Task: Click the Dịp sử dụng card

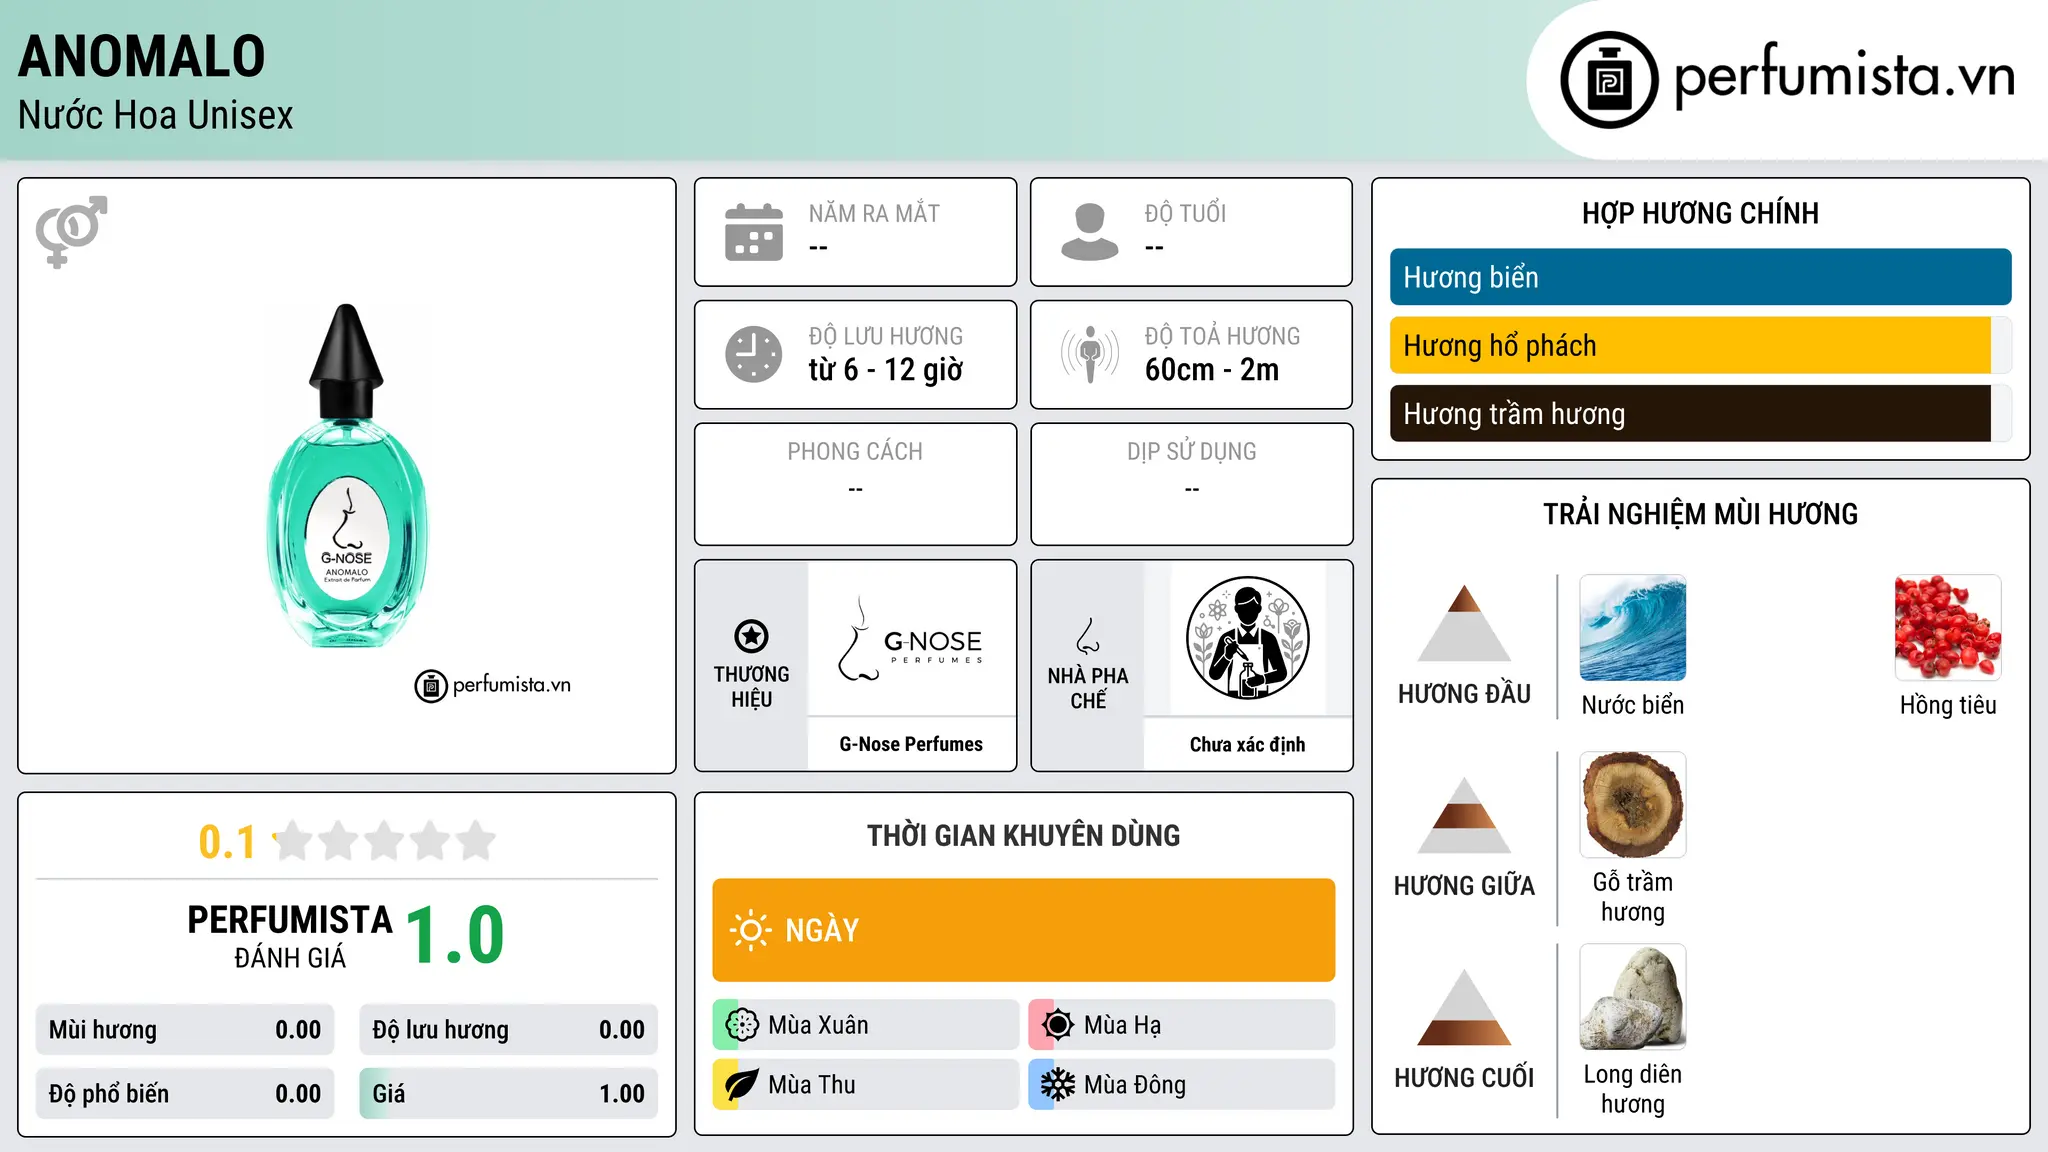Action: coord(1191,484)
